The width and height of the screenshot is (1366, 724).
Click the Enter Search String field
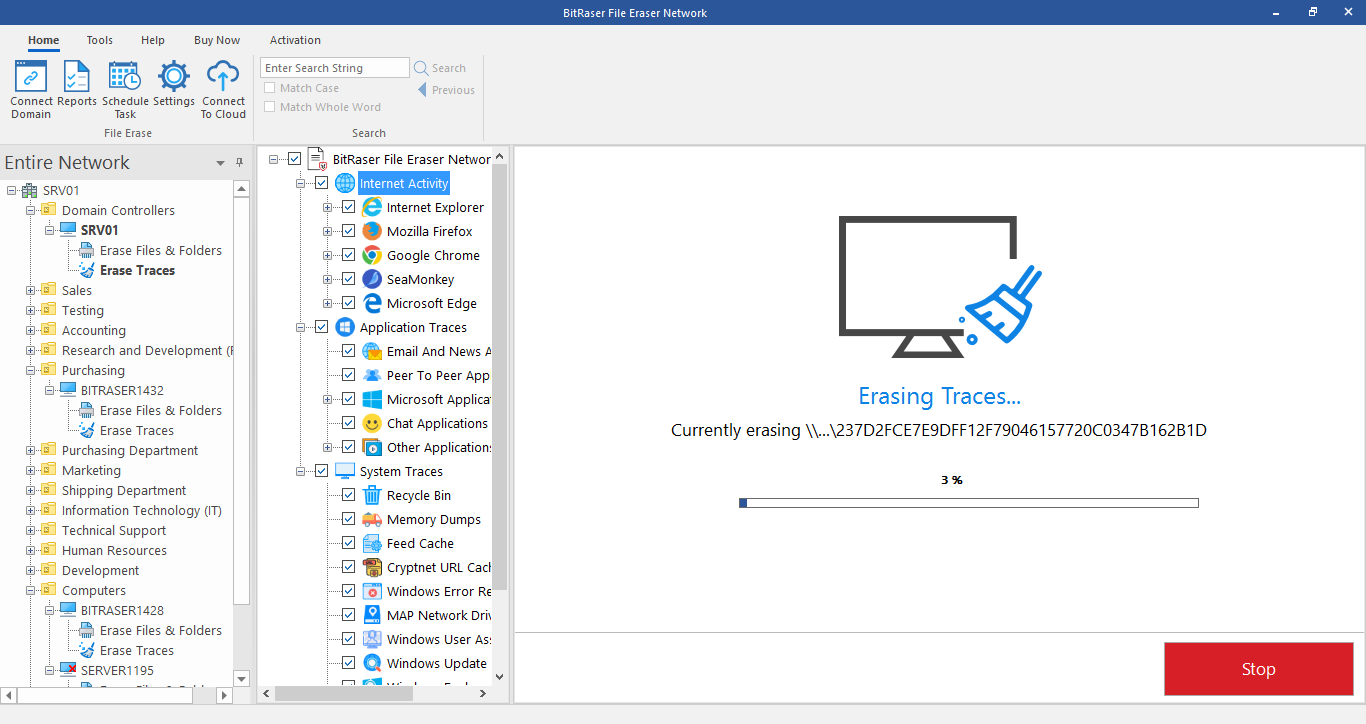[335, 68]
